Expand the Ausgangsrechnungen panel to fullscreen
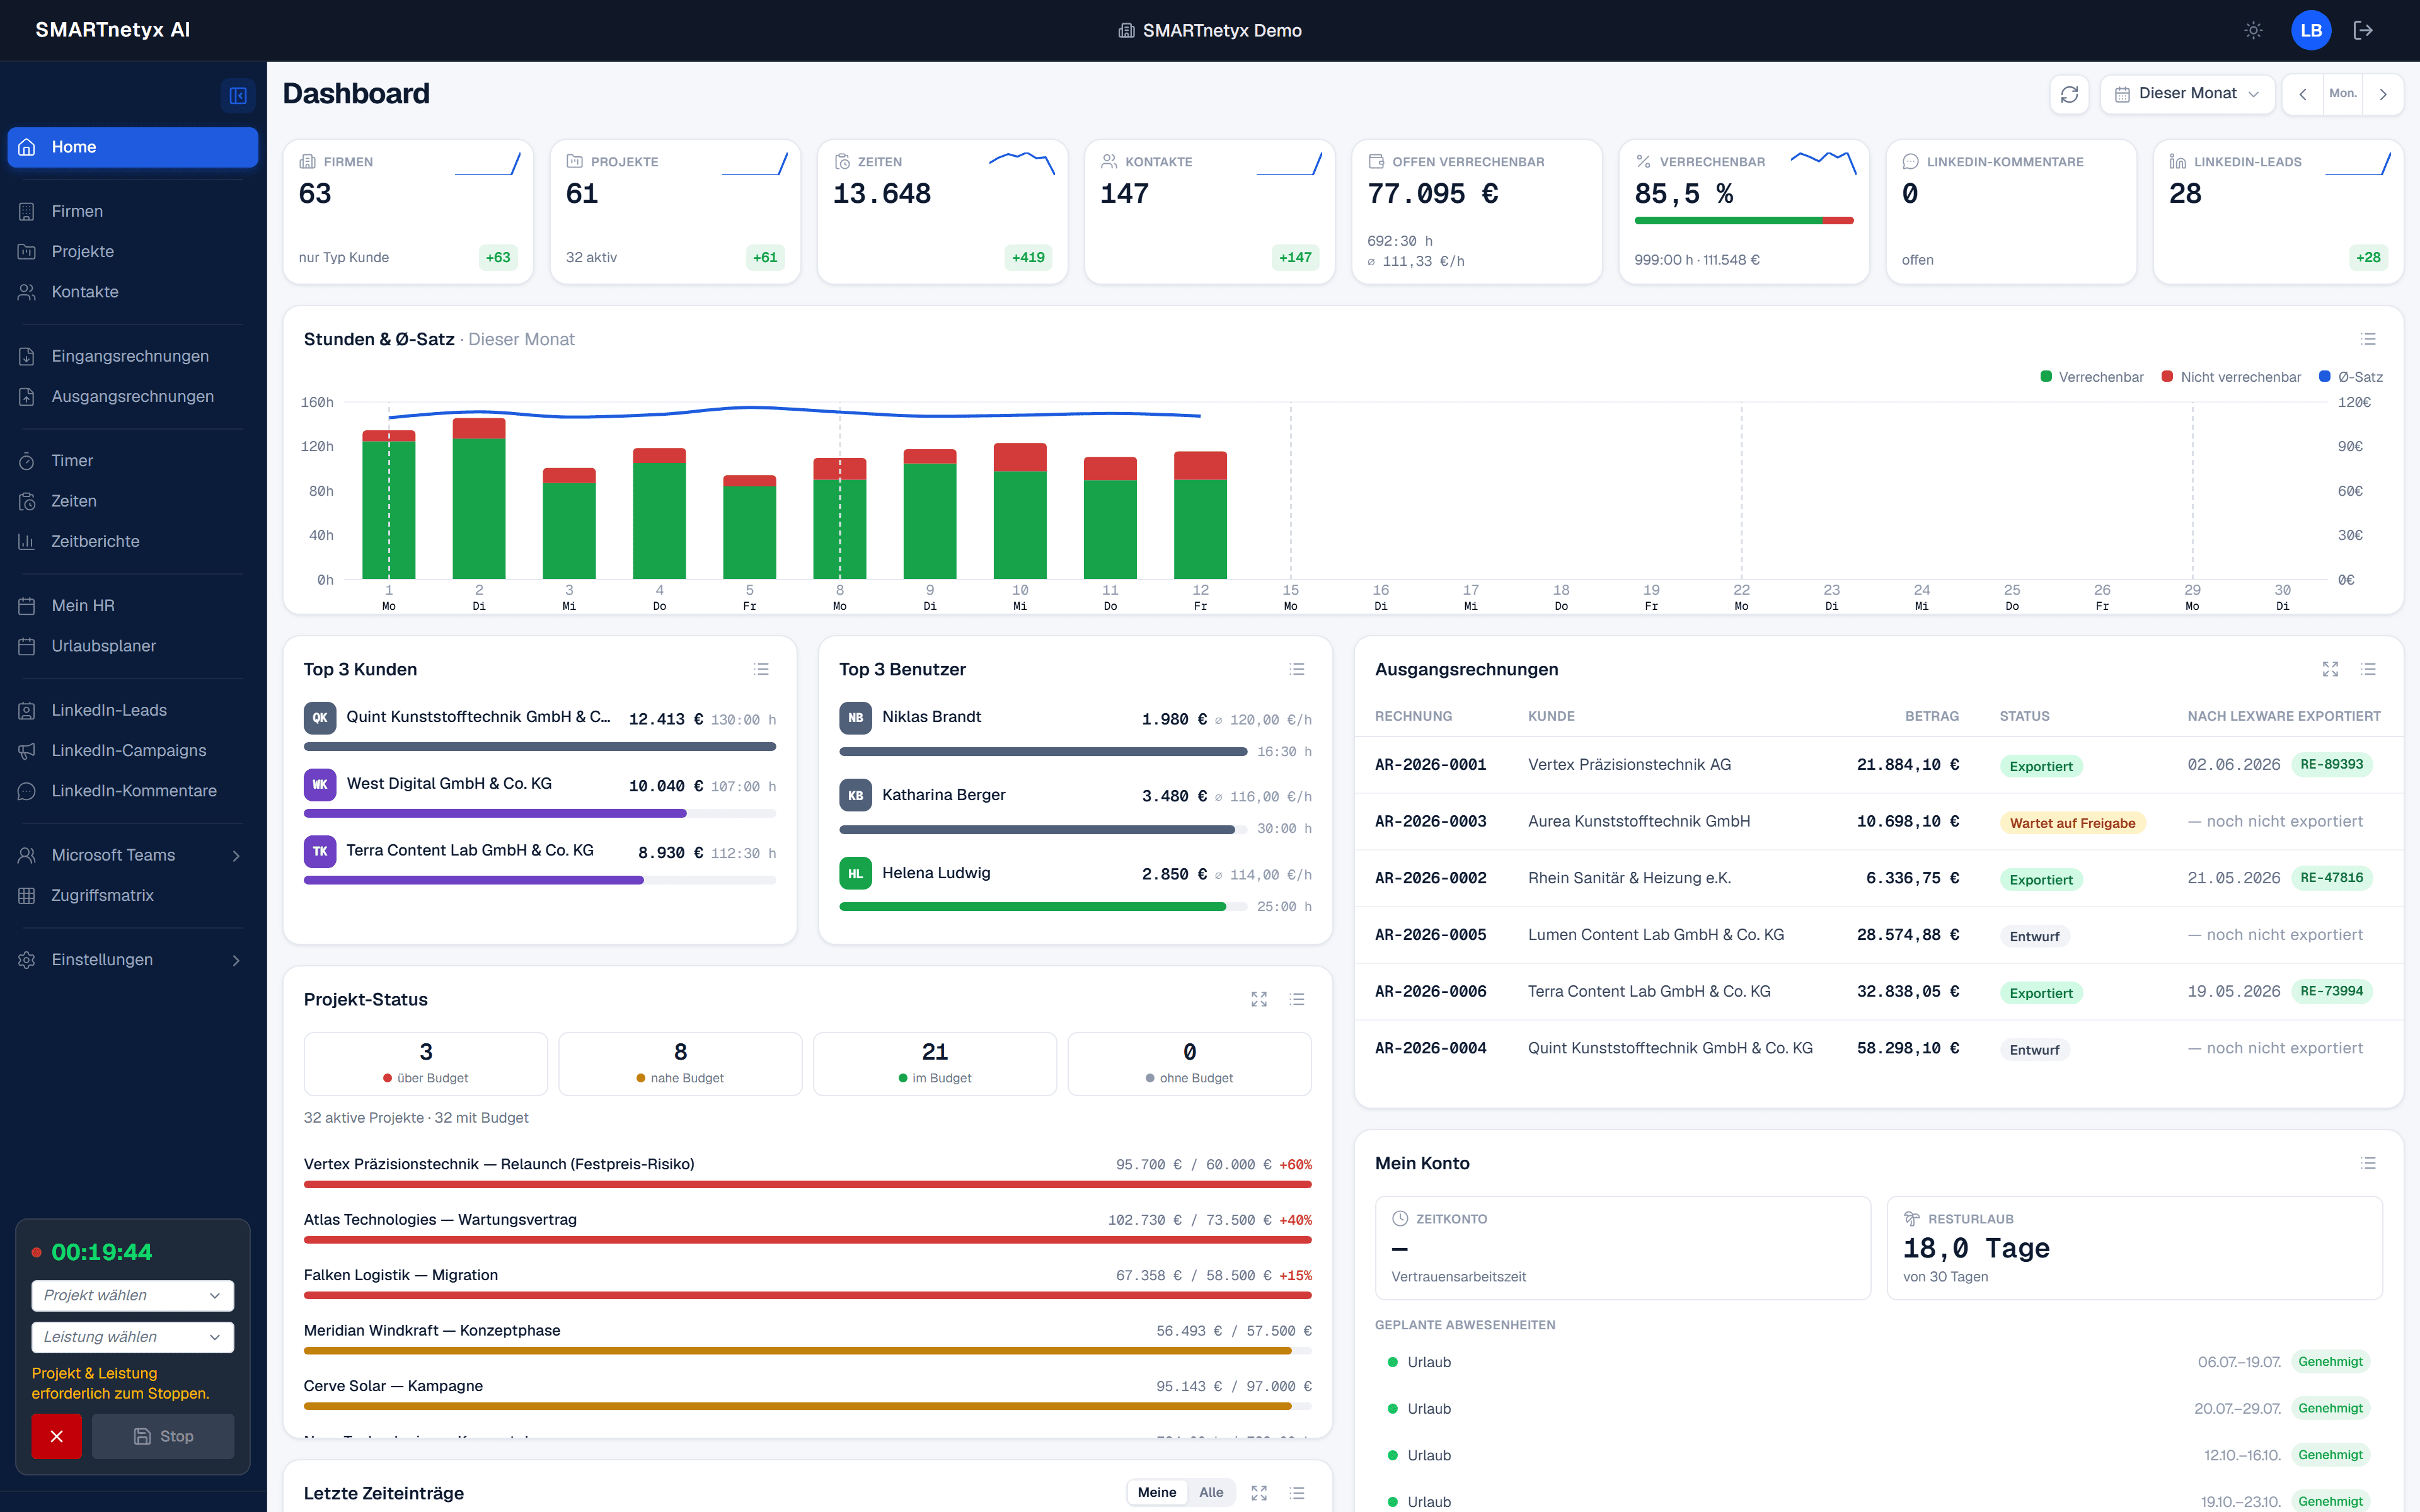 coord(2330,669)
